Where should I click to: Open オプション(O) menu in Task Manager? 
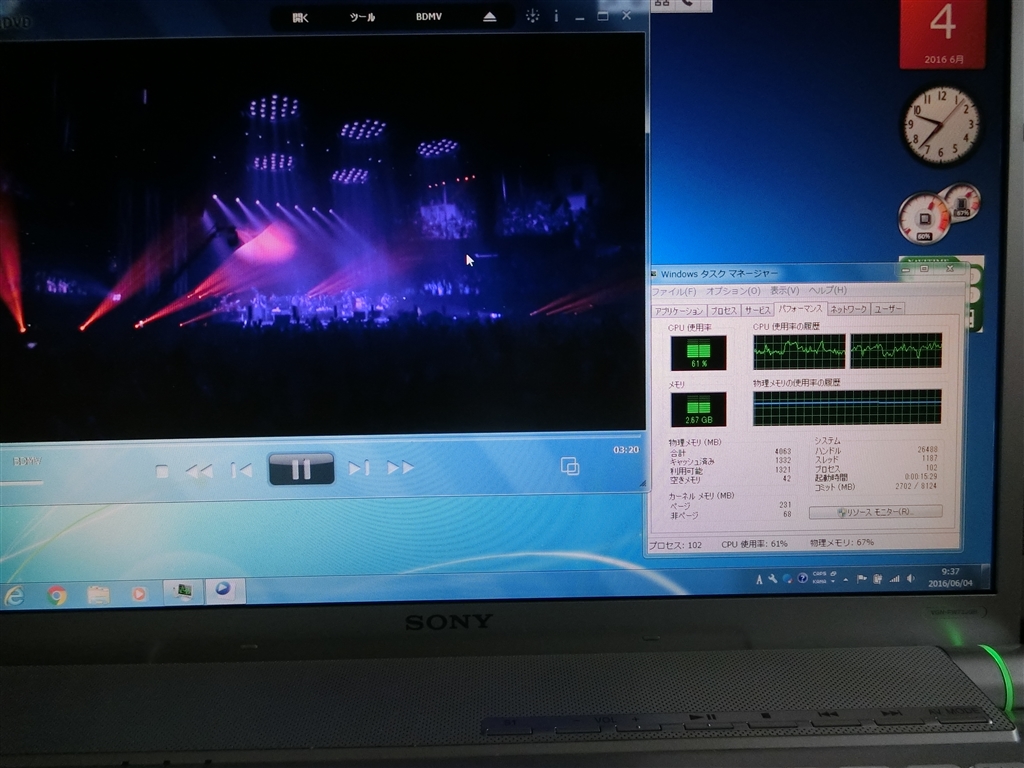[733, 291]
